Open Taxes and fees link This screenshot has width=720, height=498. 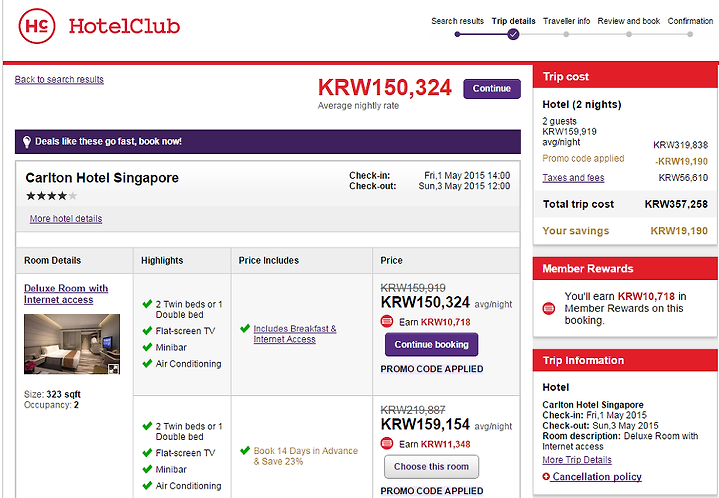[573, 178]
